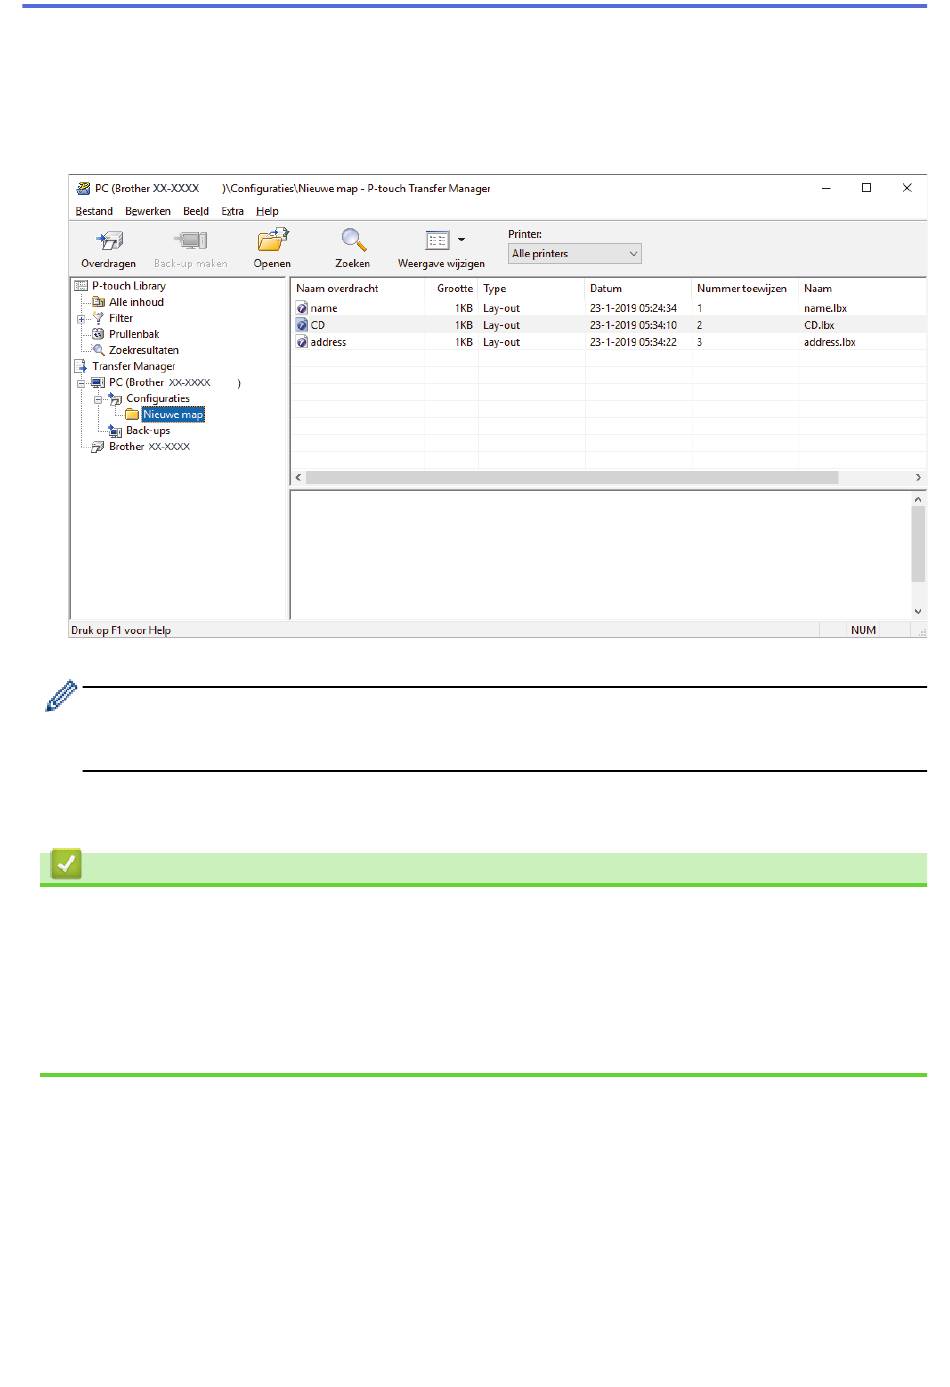Select the Back-ups tree item

[x=148, y=431]
